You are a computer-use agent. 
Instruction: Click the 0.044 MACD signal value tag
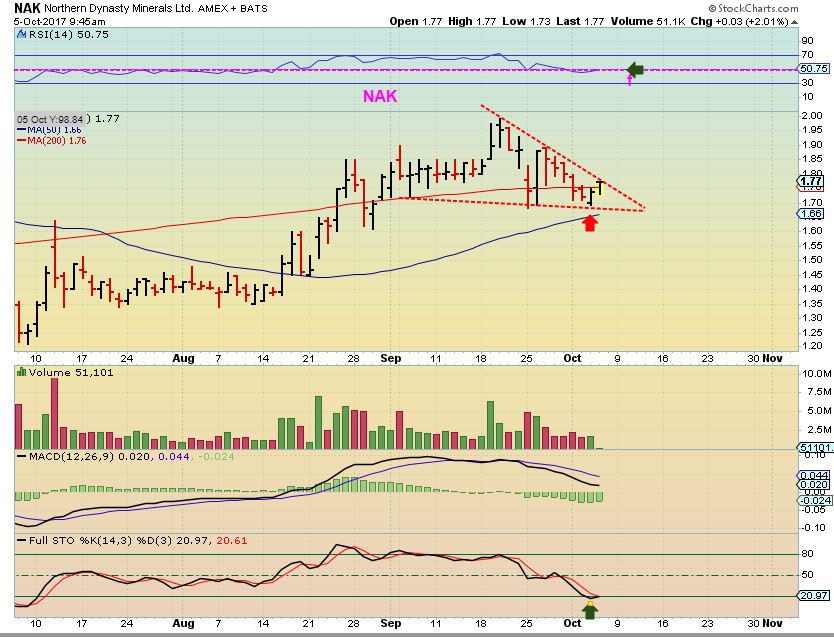(x=814, y=475)
